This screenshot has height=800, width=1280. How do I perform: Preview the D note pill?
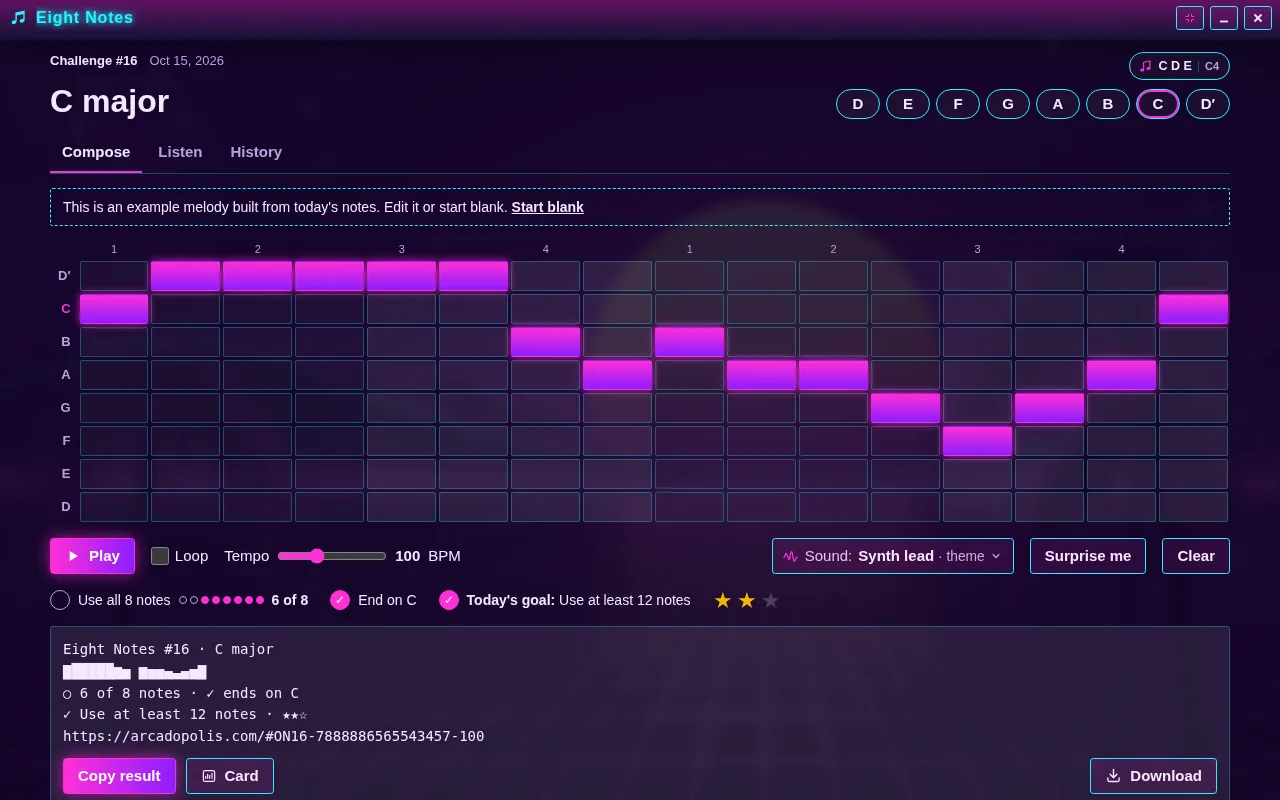[x=858, y=104]
